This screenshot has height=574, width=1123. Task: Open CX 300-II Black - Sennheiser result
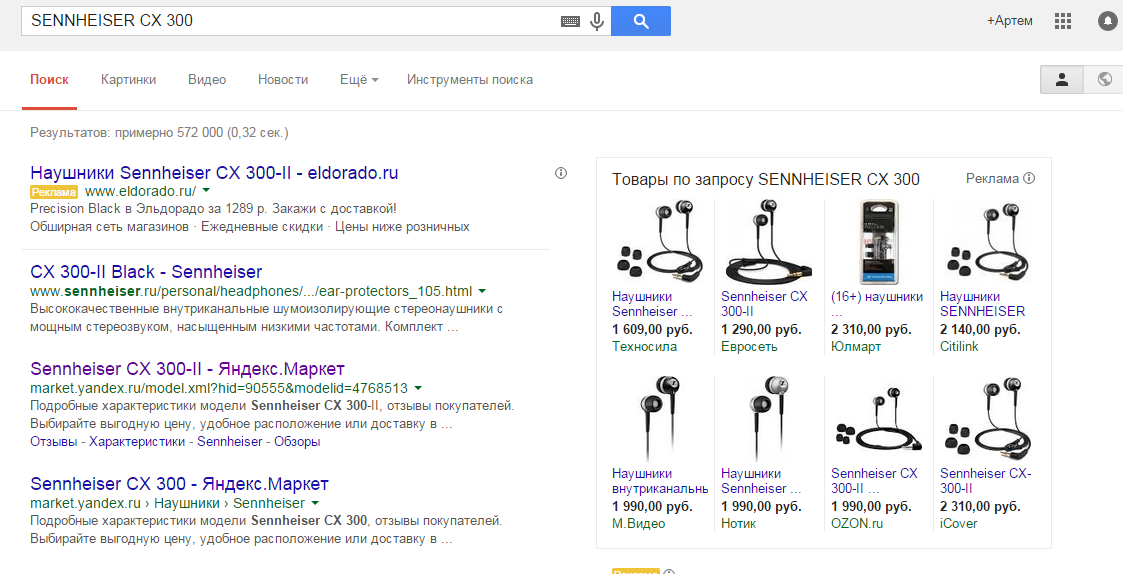click(x=146, y=272)
